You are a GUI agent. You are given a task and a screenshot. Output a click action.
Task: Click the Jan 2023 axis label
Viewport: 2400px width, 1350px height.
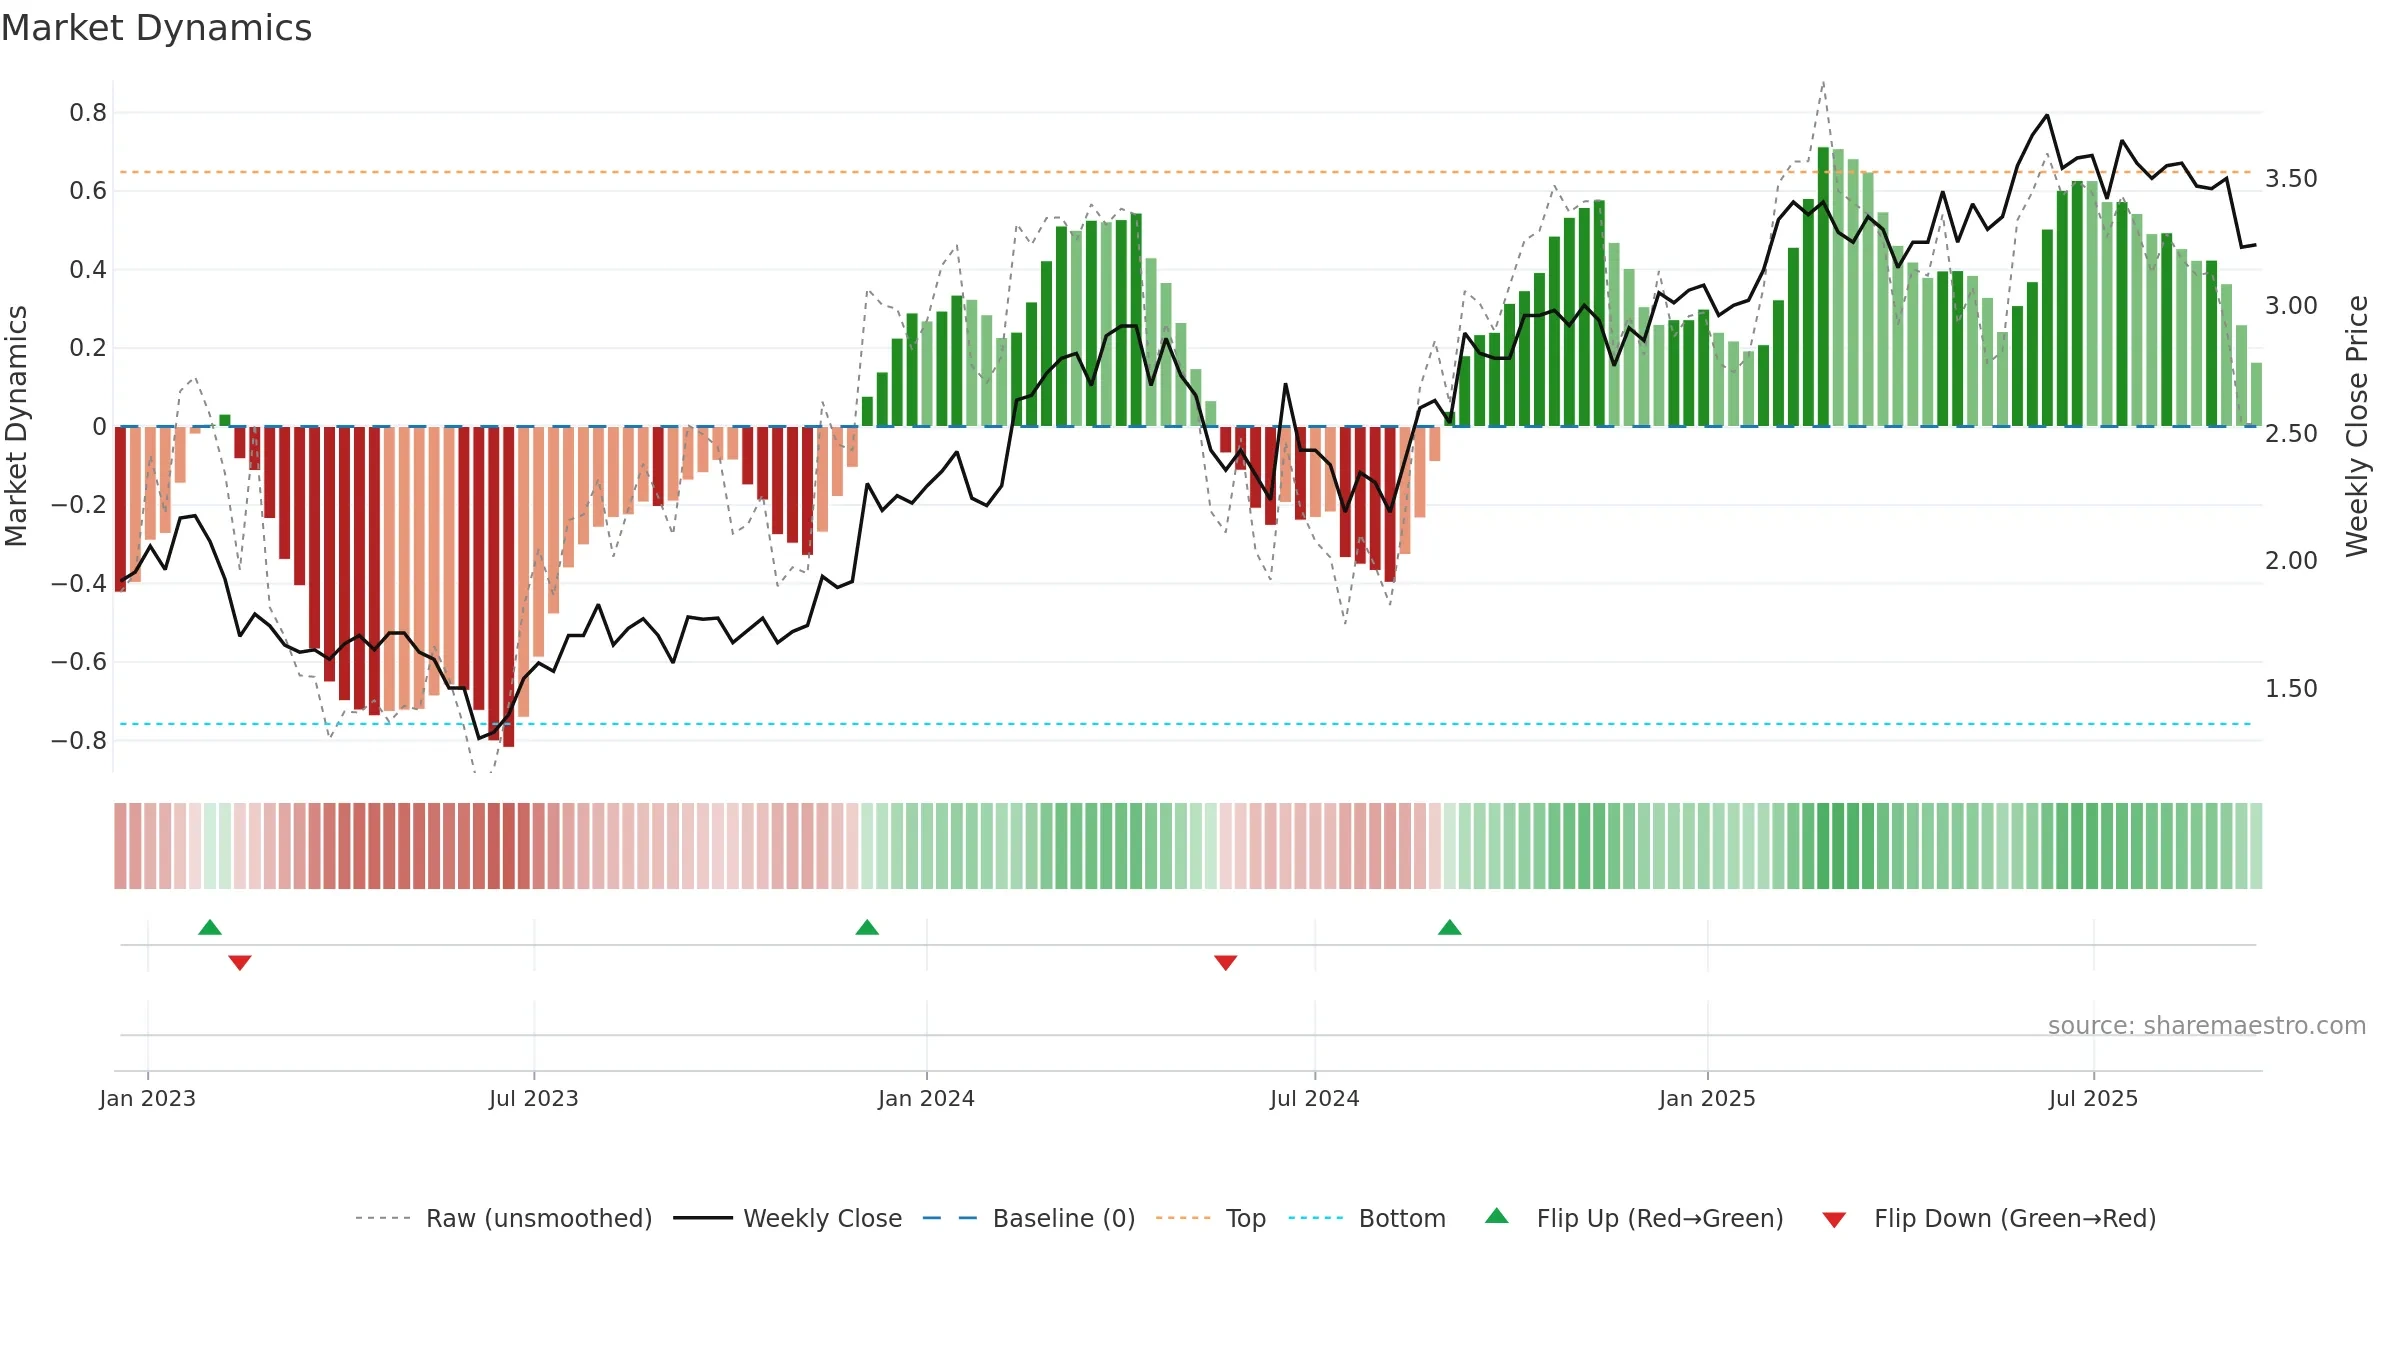click(x=148, y=1098)
